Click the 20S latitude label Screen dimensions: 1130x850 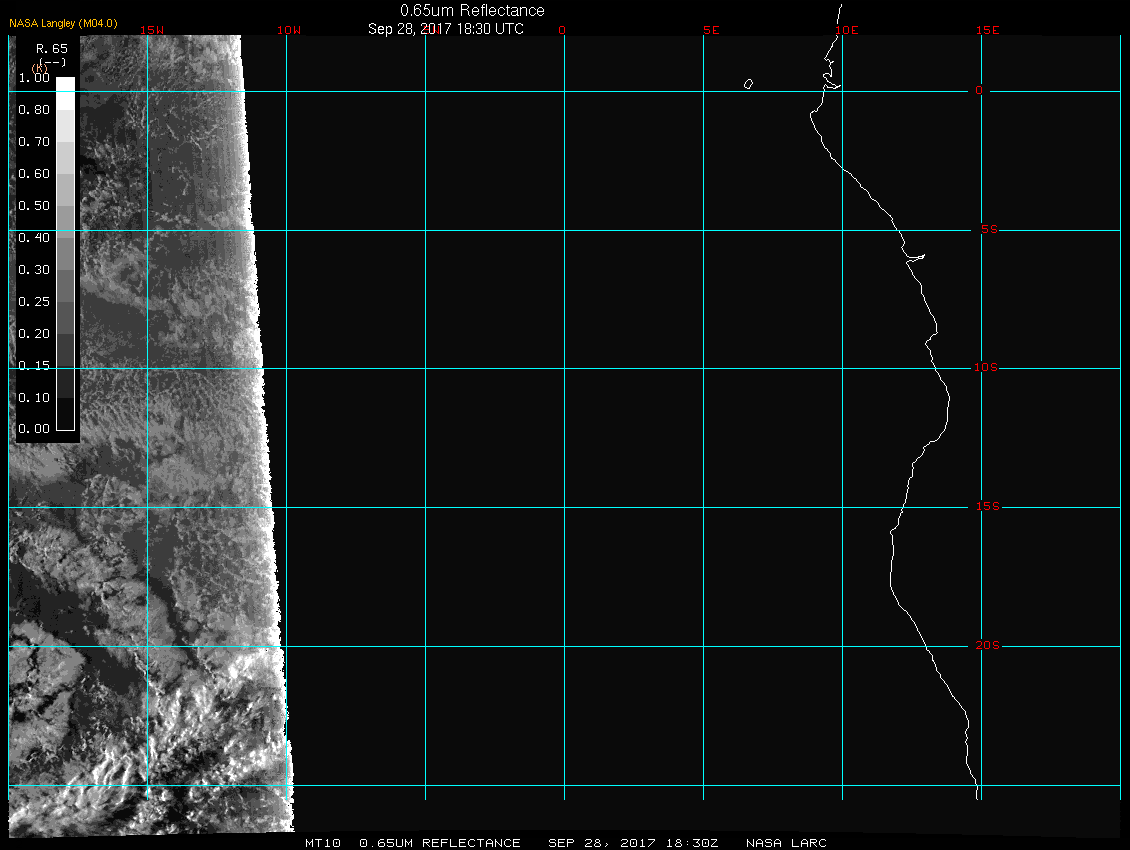click(x=985, y=646)
